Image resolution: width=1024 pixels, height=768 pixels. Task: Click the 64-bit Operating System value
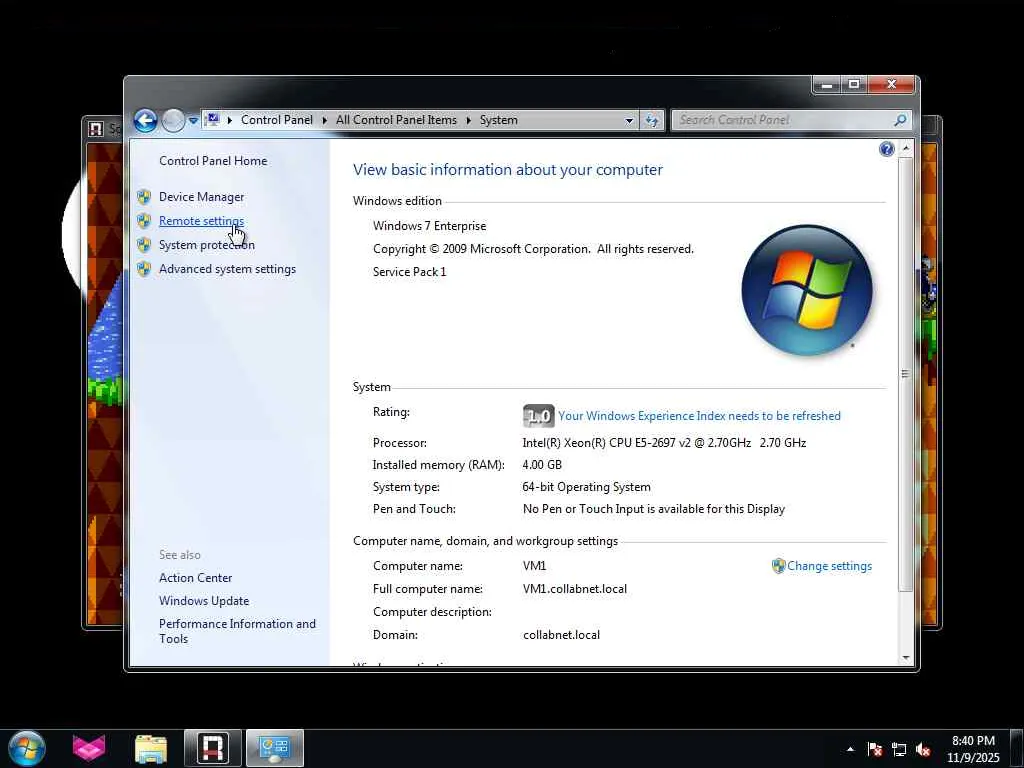tap(586, 487)
